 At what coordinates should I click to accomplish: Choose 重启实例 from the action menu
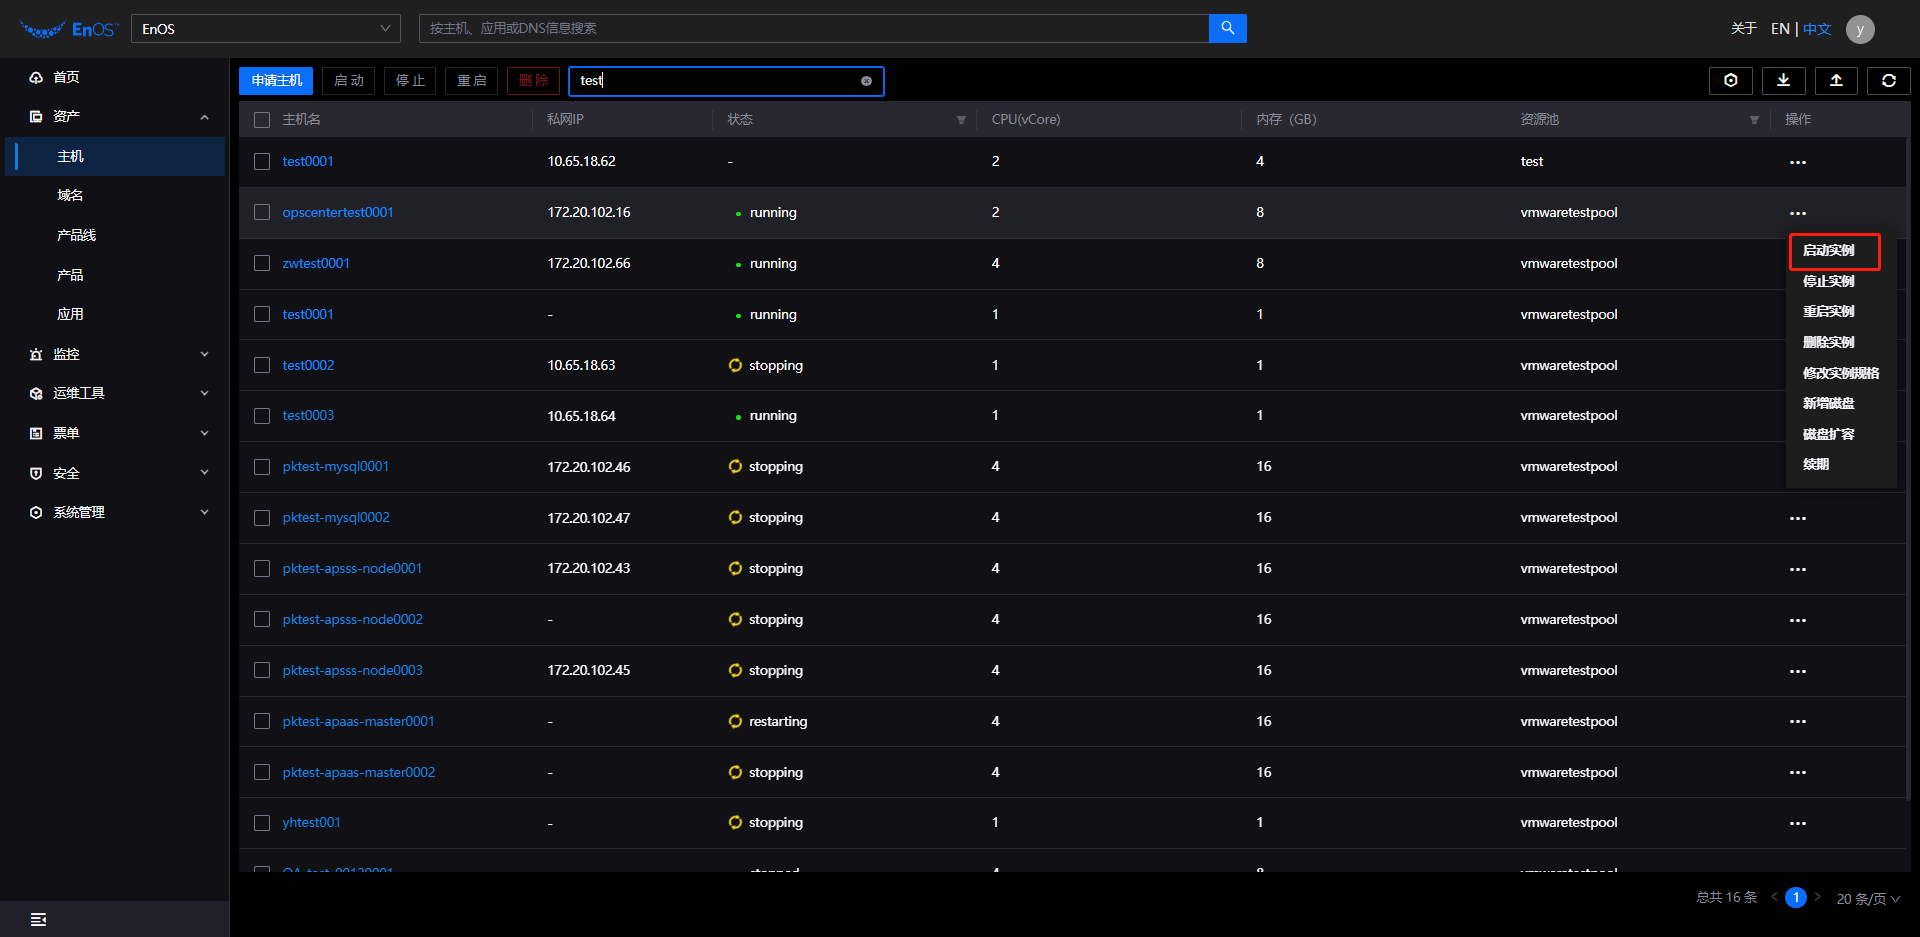click(x=1828, y=312)
